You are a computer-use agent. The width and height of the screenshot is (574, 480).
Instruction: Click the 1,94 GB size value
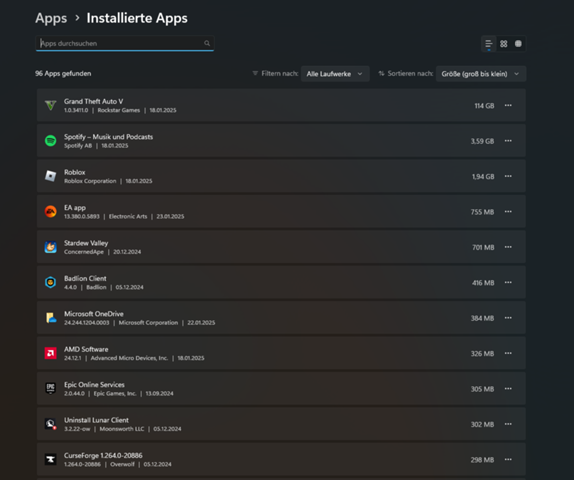pyautogui.click(x=483, y=177)
